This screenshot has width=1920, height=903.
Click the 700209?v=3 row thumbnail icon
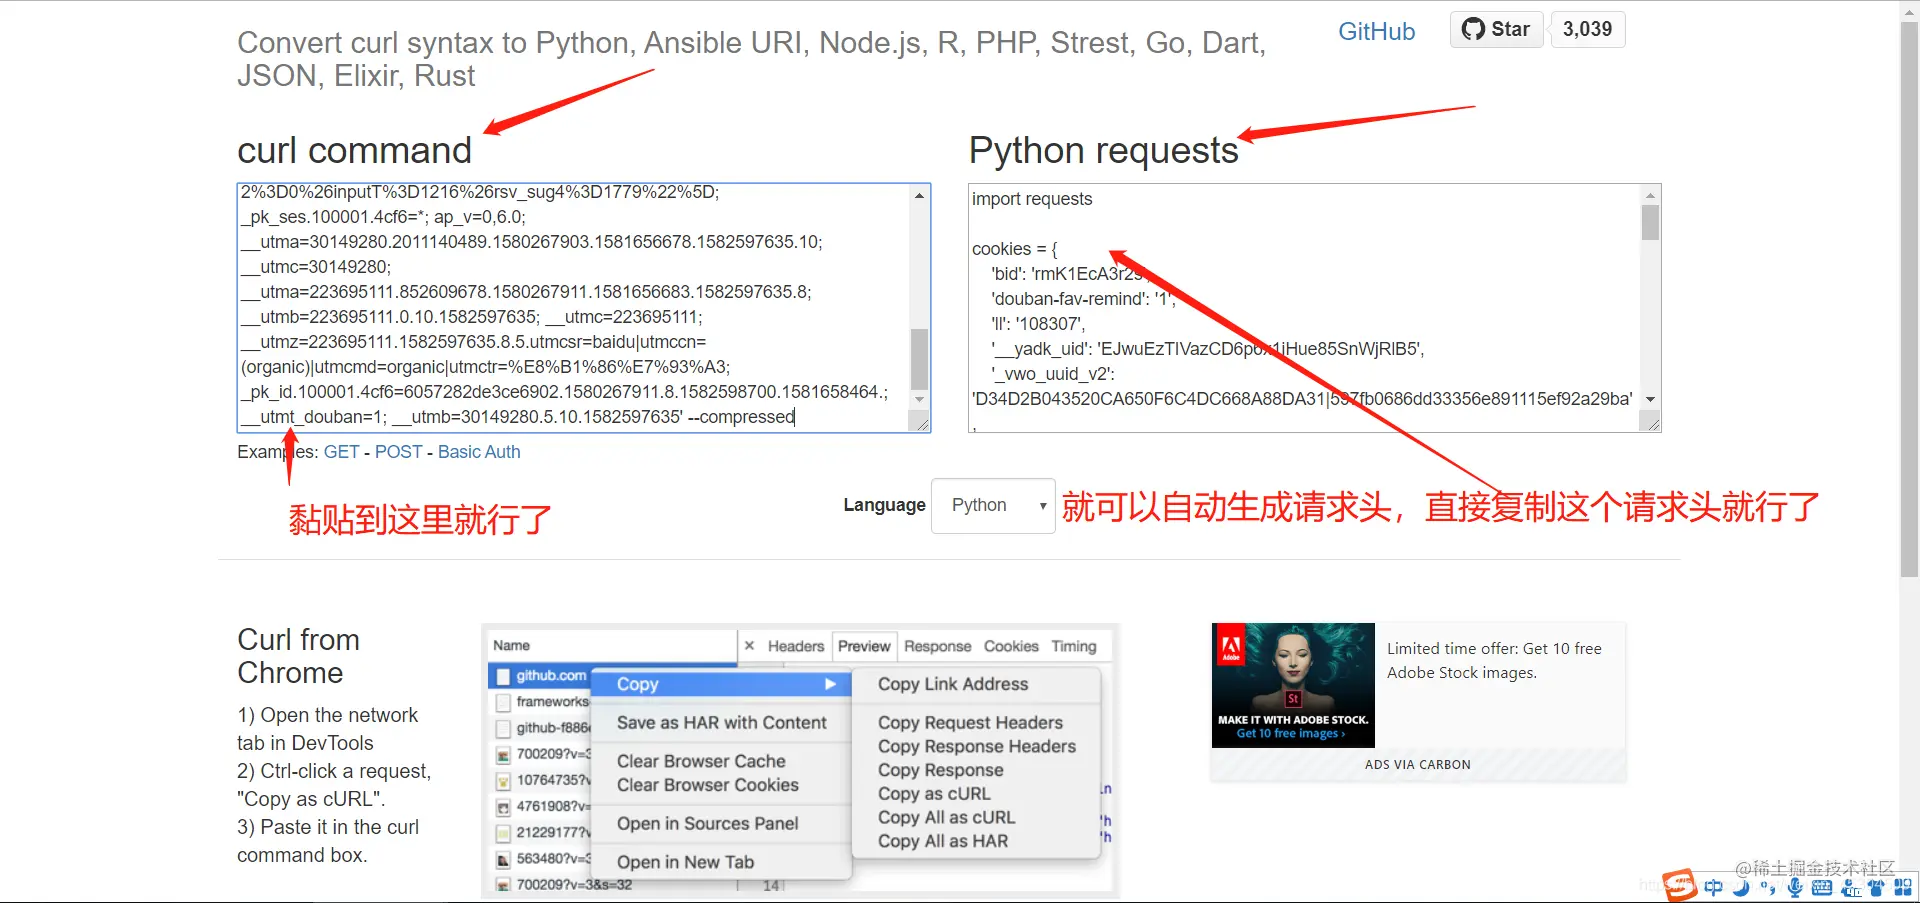503,755
